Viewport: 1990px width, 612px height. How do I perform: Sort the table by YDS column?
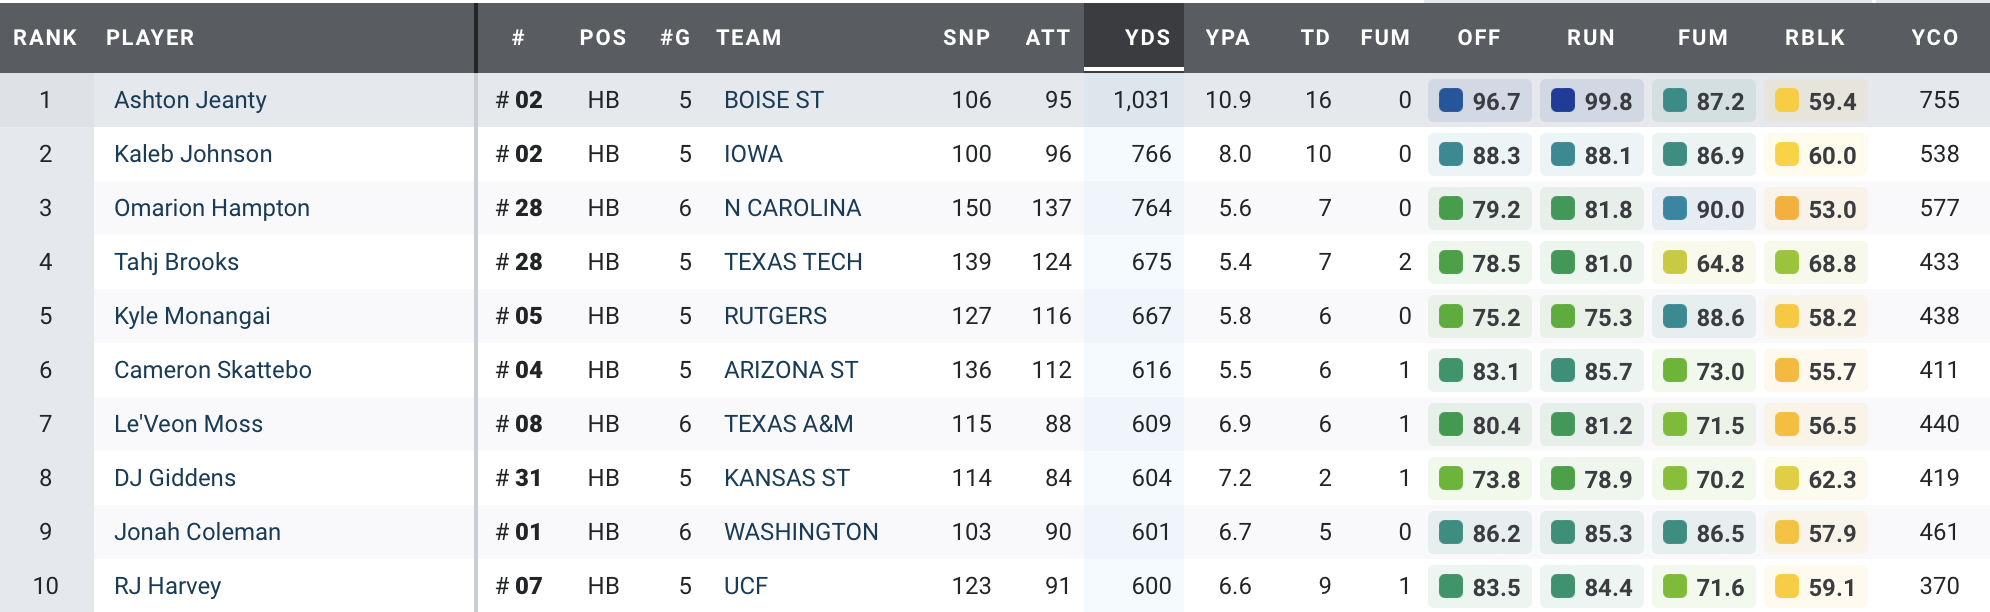click(1146, 38)
